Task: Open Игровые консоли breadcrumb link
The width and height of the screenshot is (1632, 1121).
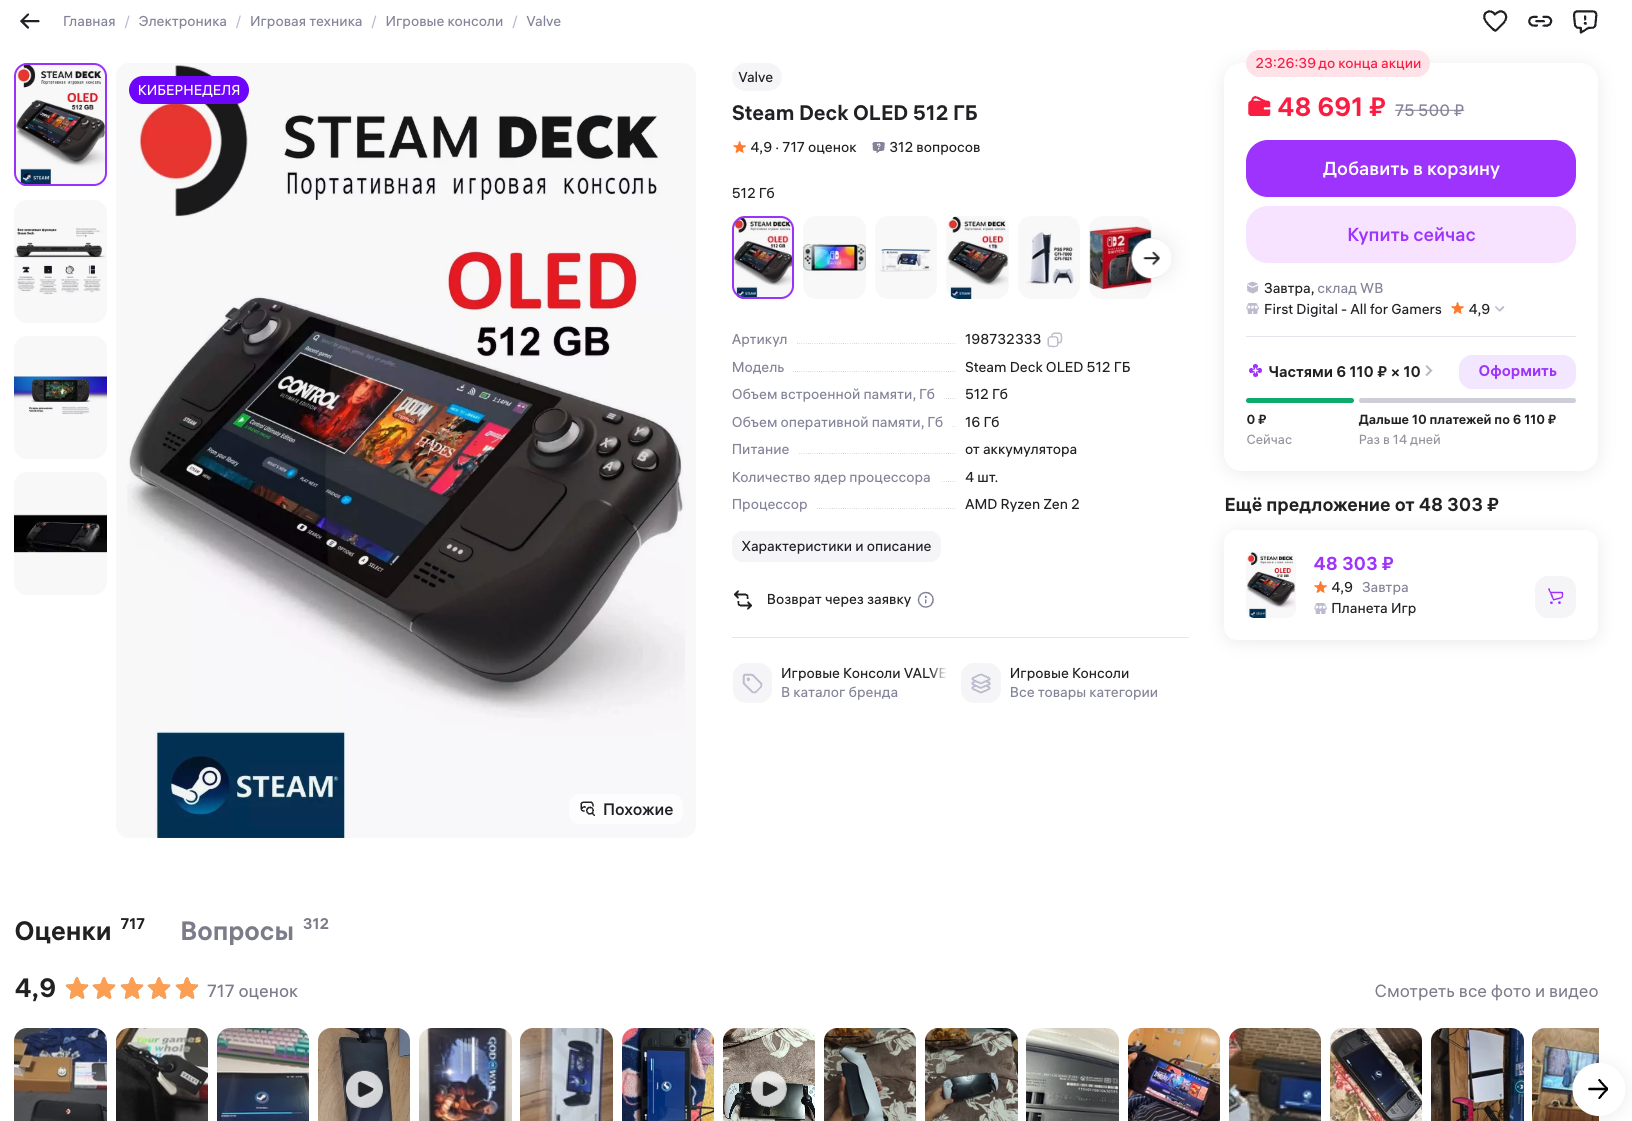Action: (444, 21)
